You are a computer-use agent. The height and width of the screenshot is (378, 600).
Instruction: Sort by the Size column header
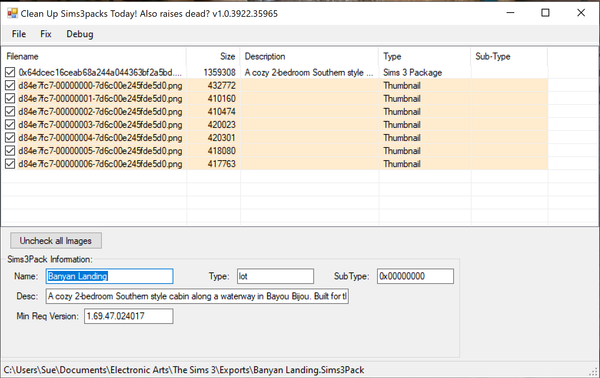[x=213, y=57]
